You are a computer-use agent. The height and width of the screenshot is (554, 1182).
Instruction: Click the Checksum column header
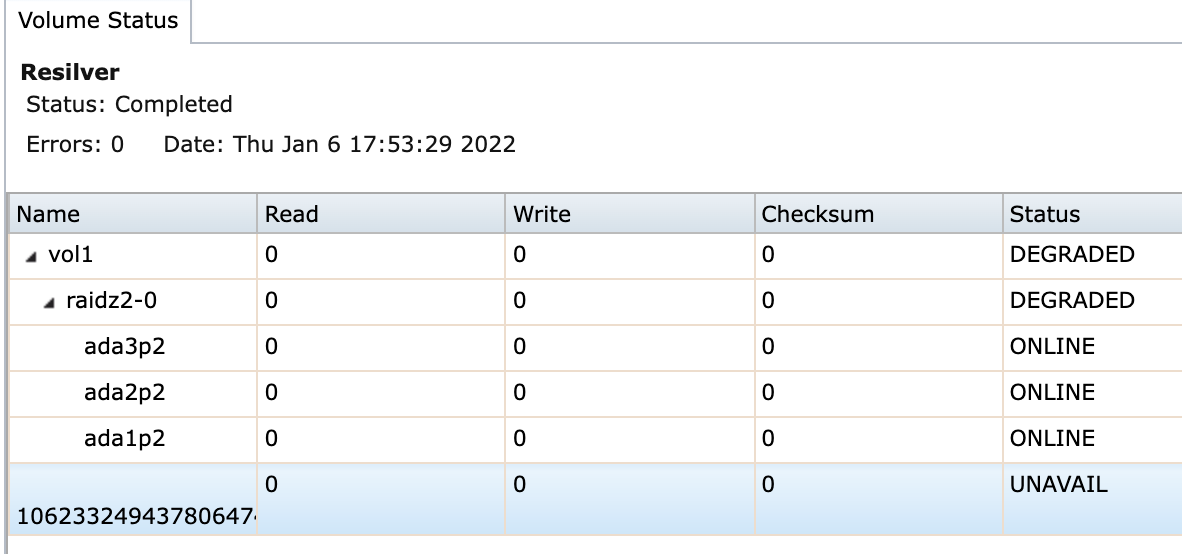[817, 214]
